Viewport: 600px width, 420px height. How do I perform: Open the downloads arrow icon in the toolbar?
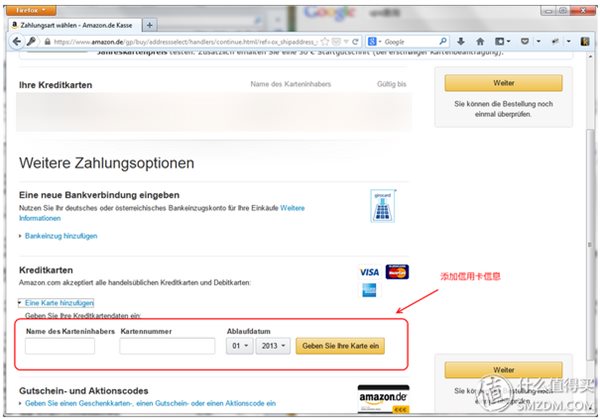point(461,41)
